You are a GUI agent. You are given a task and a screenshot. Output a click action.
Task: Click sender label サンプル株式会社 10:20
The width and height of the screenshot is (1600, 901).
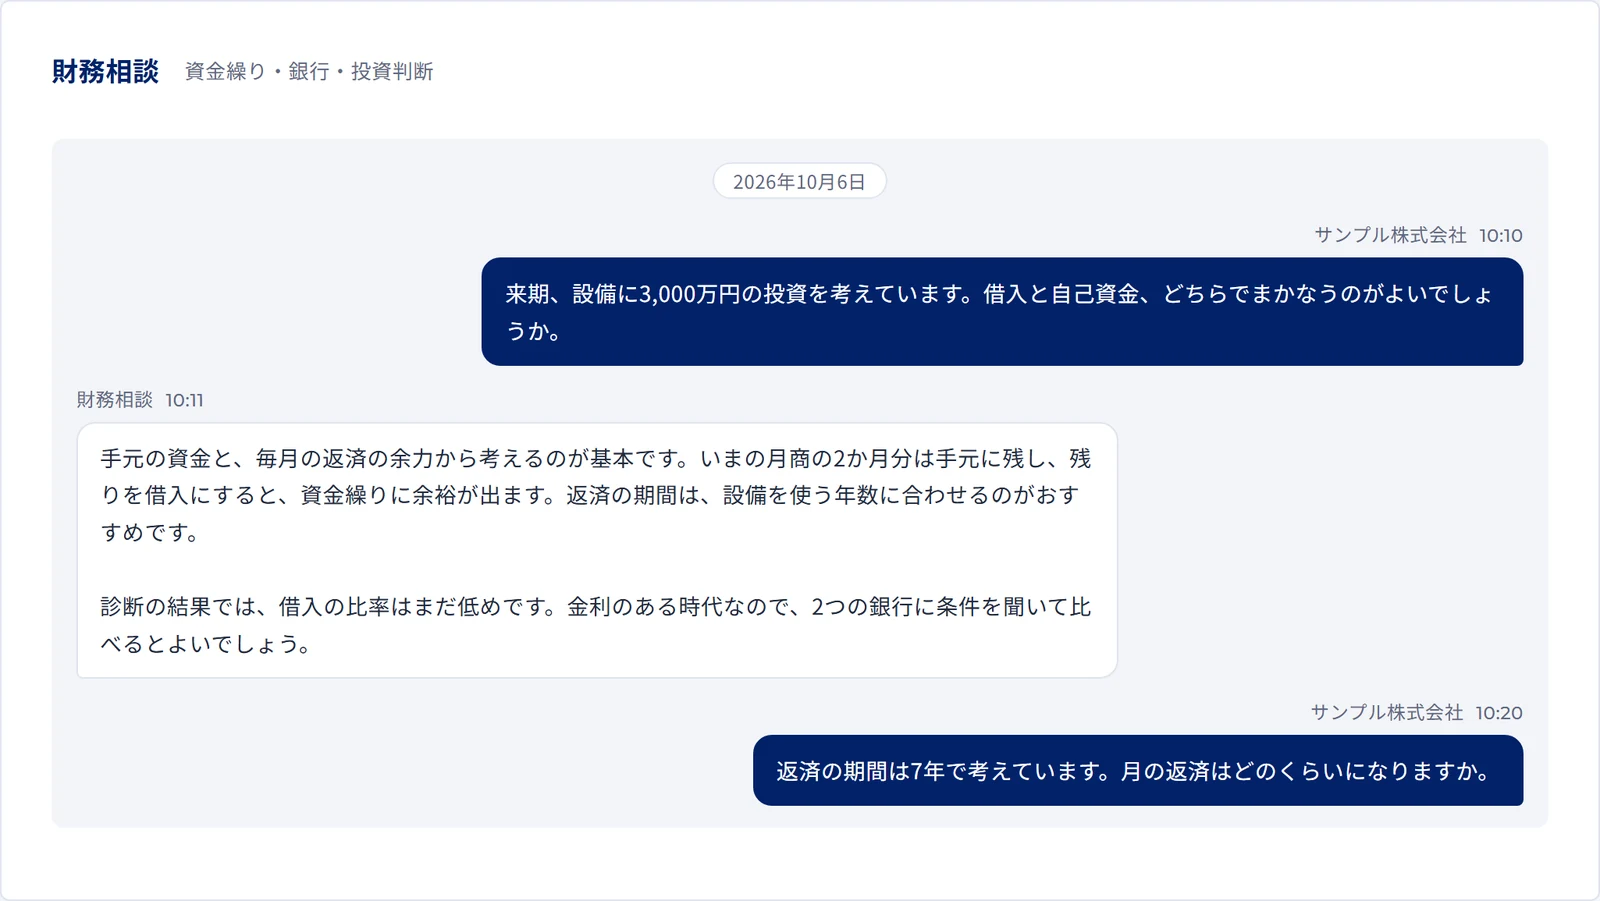pyautogui.click(x=1416, y=712)
